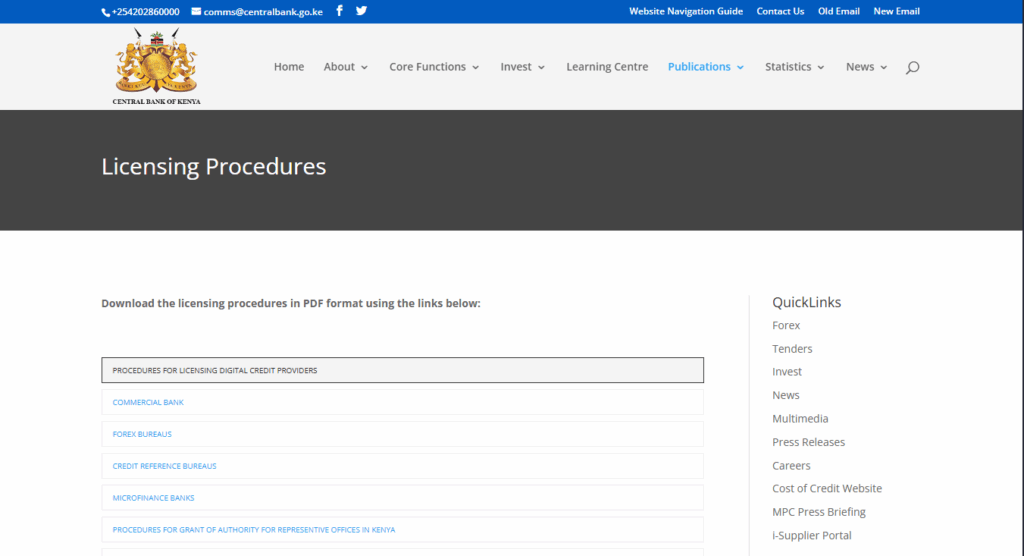This screenshot has height=556, width=1024.
Task: Expand the Forex Bureaus section
Action: [402, 434]
